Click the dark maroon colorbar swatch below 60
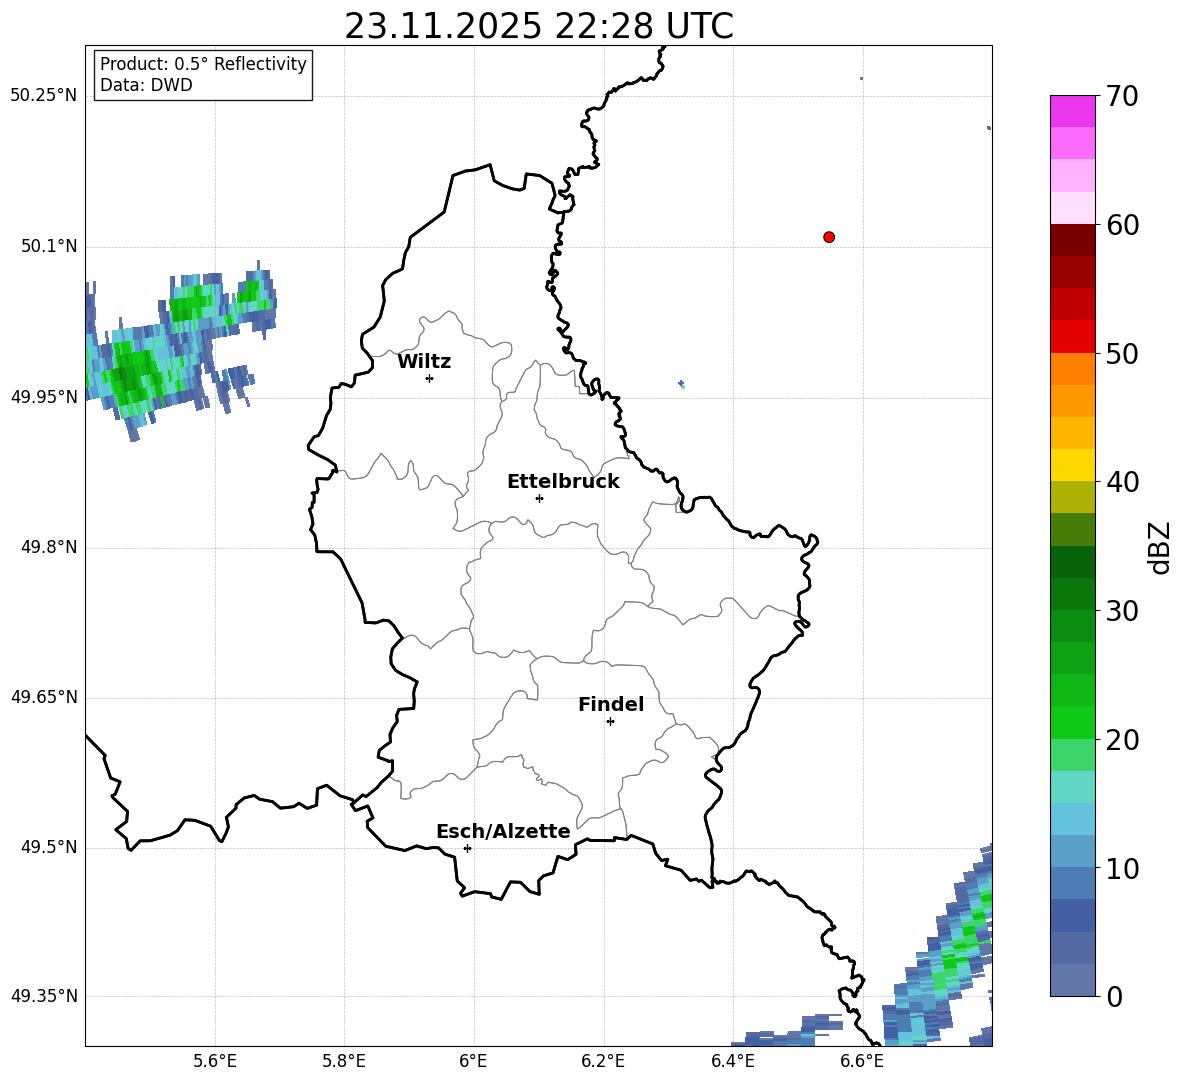The height and width of the screenshot is (1081, 1184). point(1072,240)
